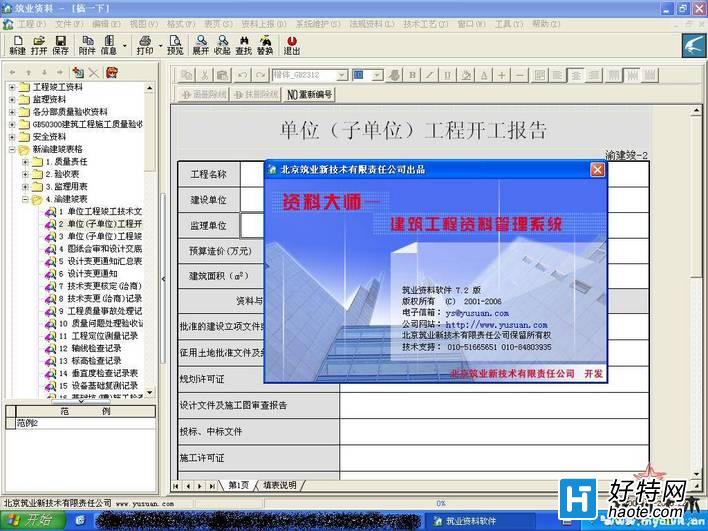
Task: Click the Paste icon in format toolbar
Action: click(x=222, y=75)
